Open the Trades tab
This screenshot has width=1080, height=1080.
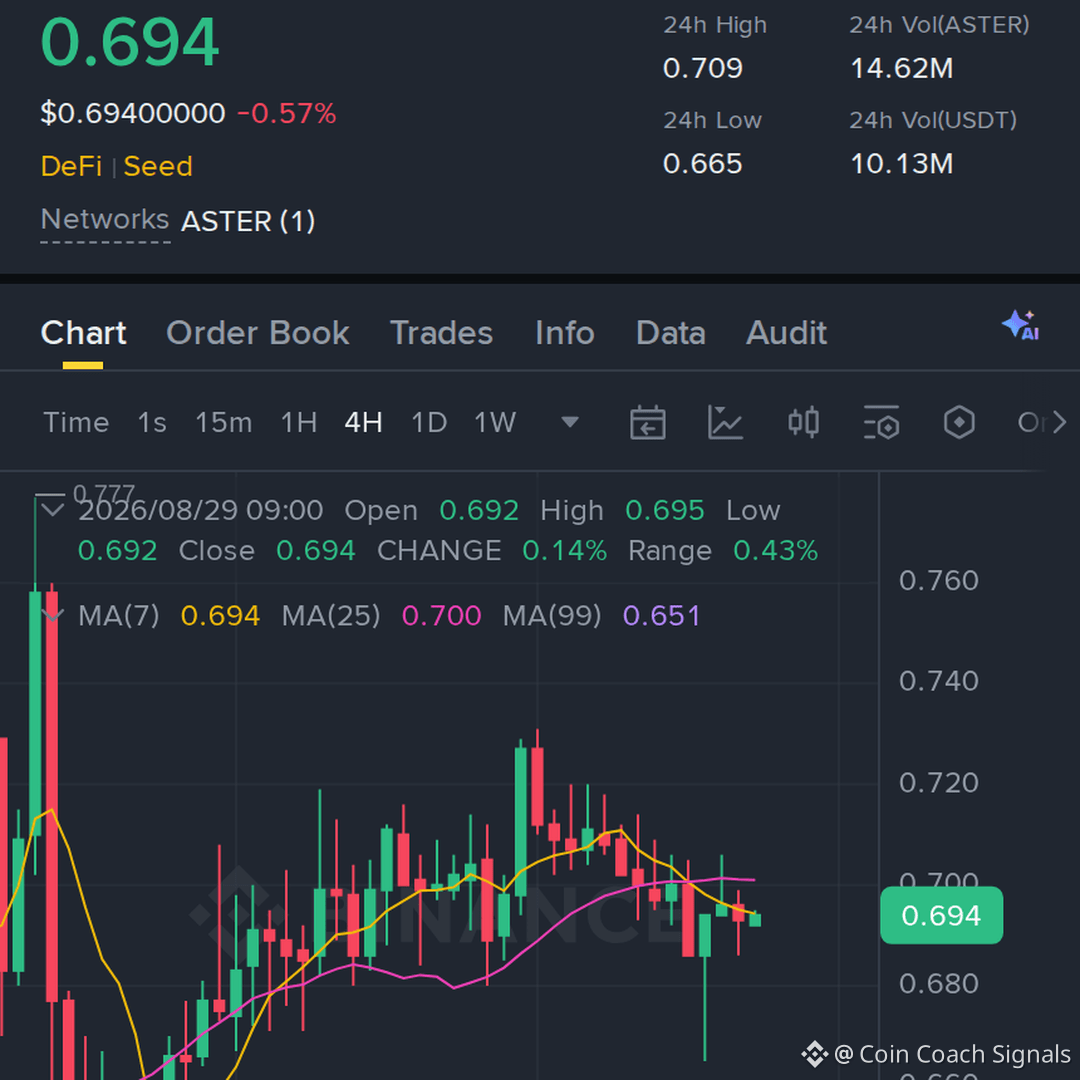click(442, 333)
